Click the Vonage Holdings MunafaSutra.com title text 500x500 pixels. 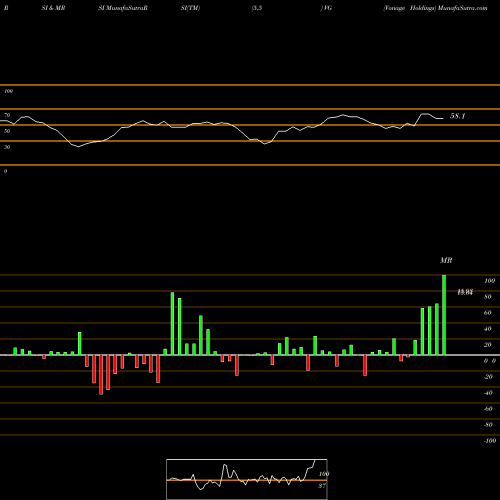(435, 8)
